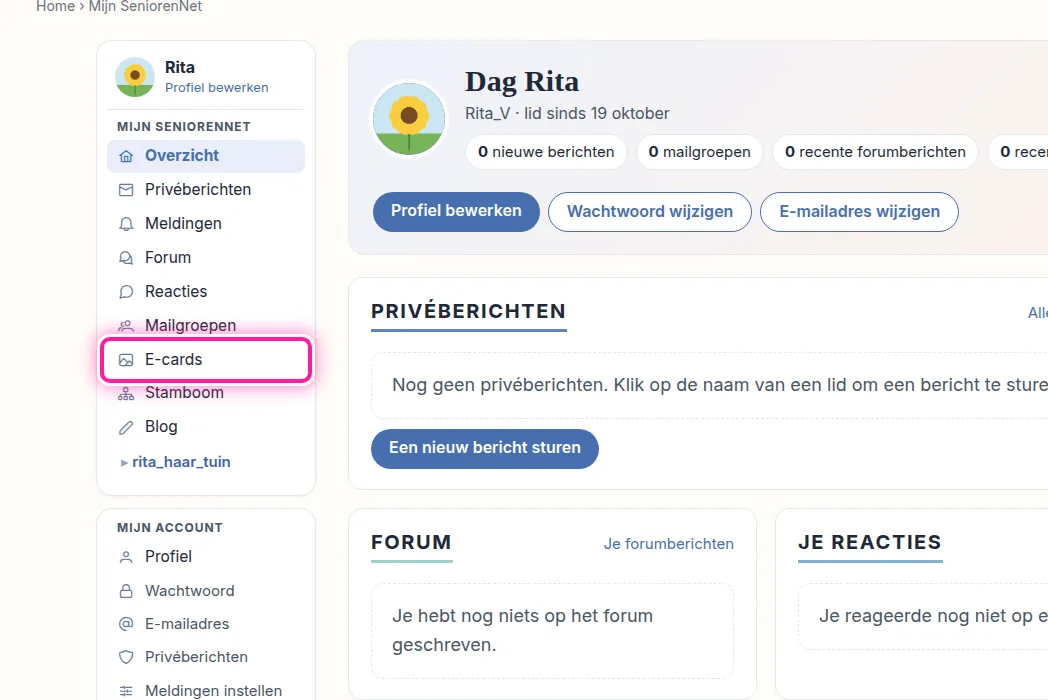1048x700 pixels.
Task: Click the rita_haar_tuin blog link
Action: (x=181, y=463)
